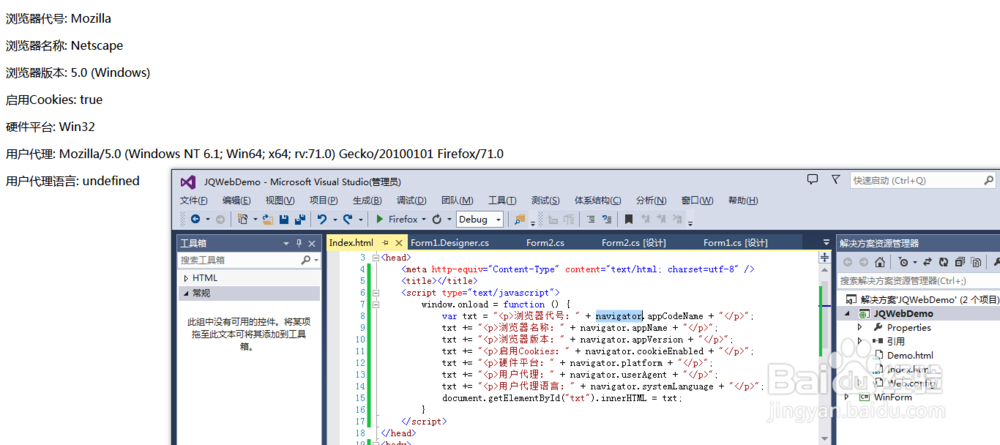Open the 调试(D) menu
Screen dimensions: 1000x445
(411, 200)
